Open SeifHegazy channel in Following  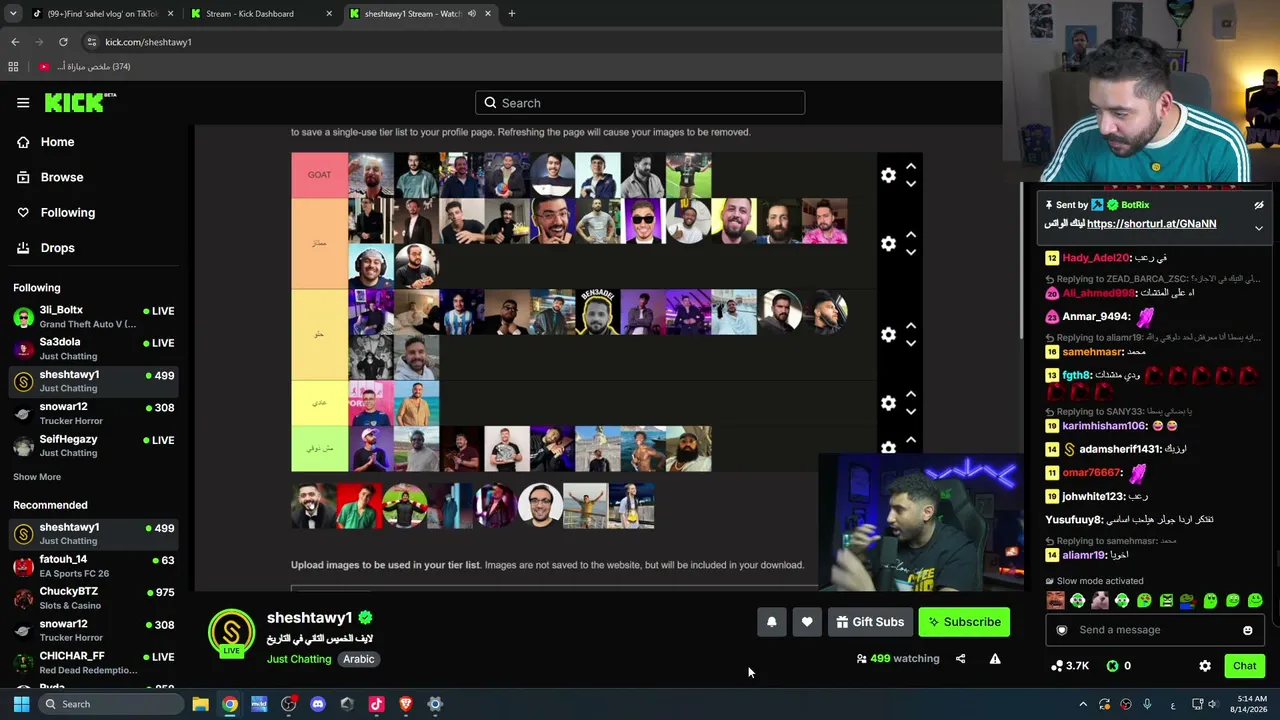point(95,446)
